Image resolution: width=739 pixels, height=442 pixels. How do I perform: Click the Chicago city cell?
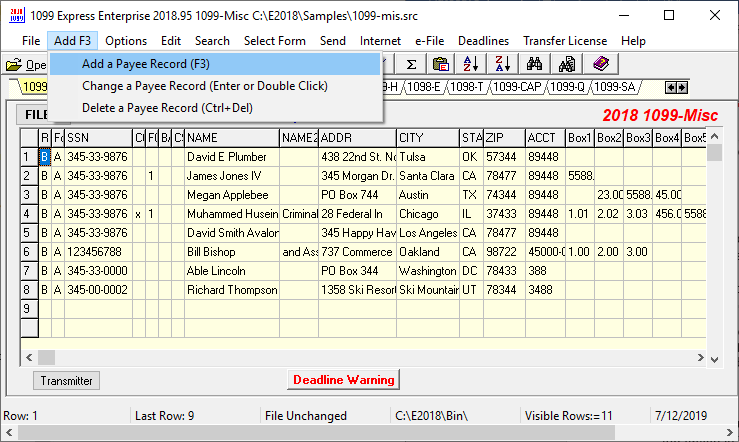[428, 214]
